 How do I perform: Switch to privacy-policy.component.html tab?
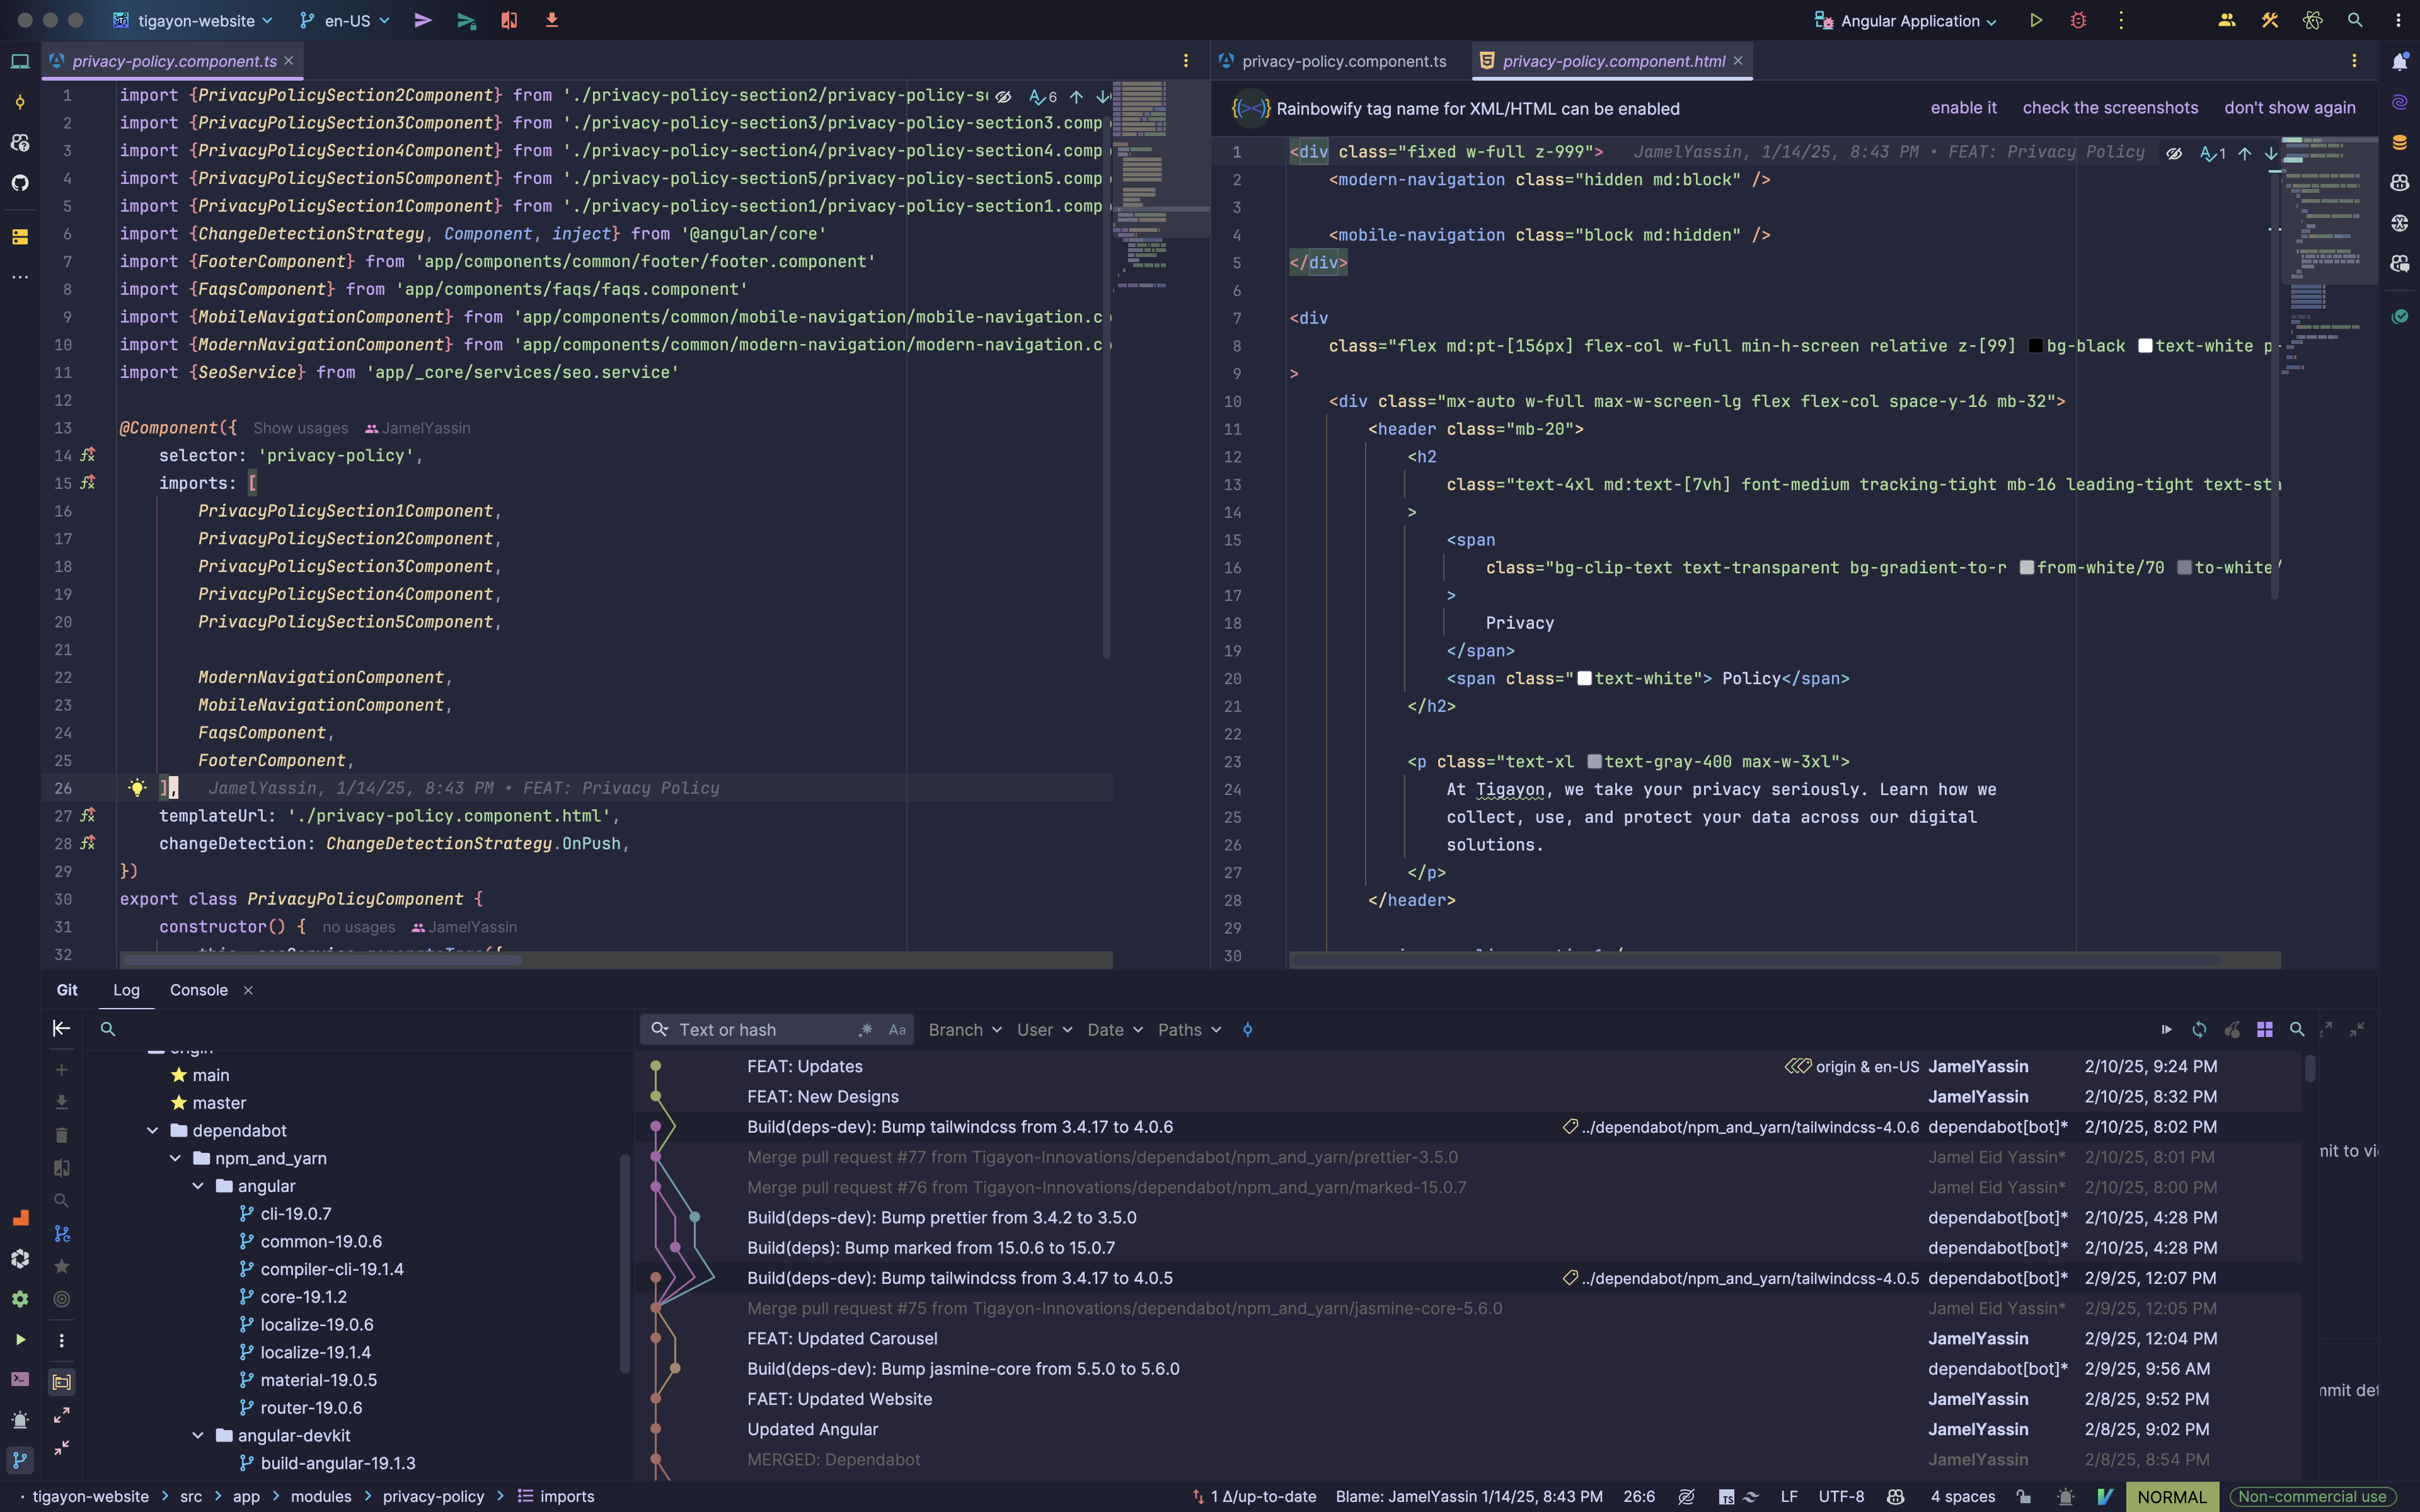1612,61
